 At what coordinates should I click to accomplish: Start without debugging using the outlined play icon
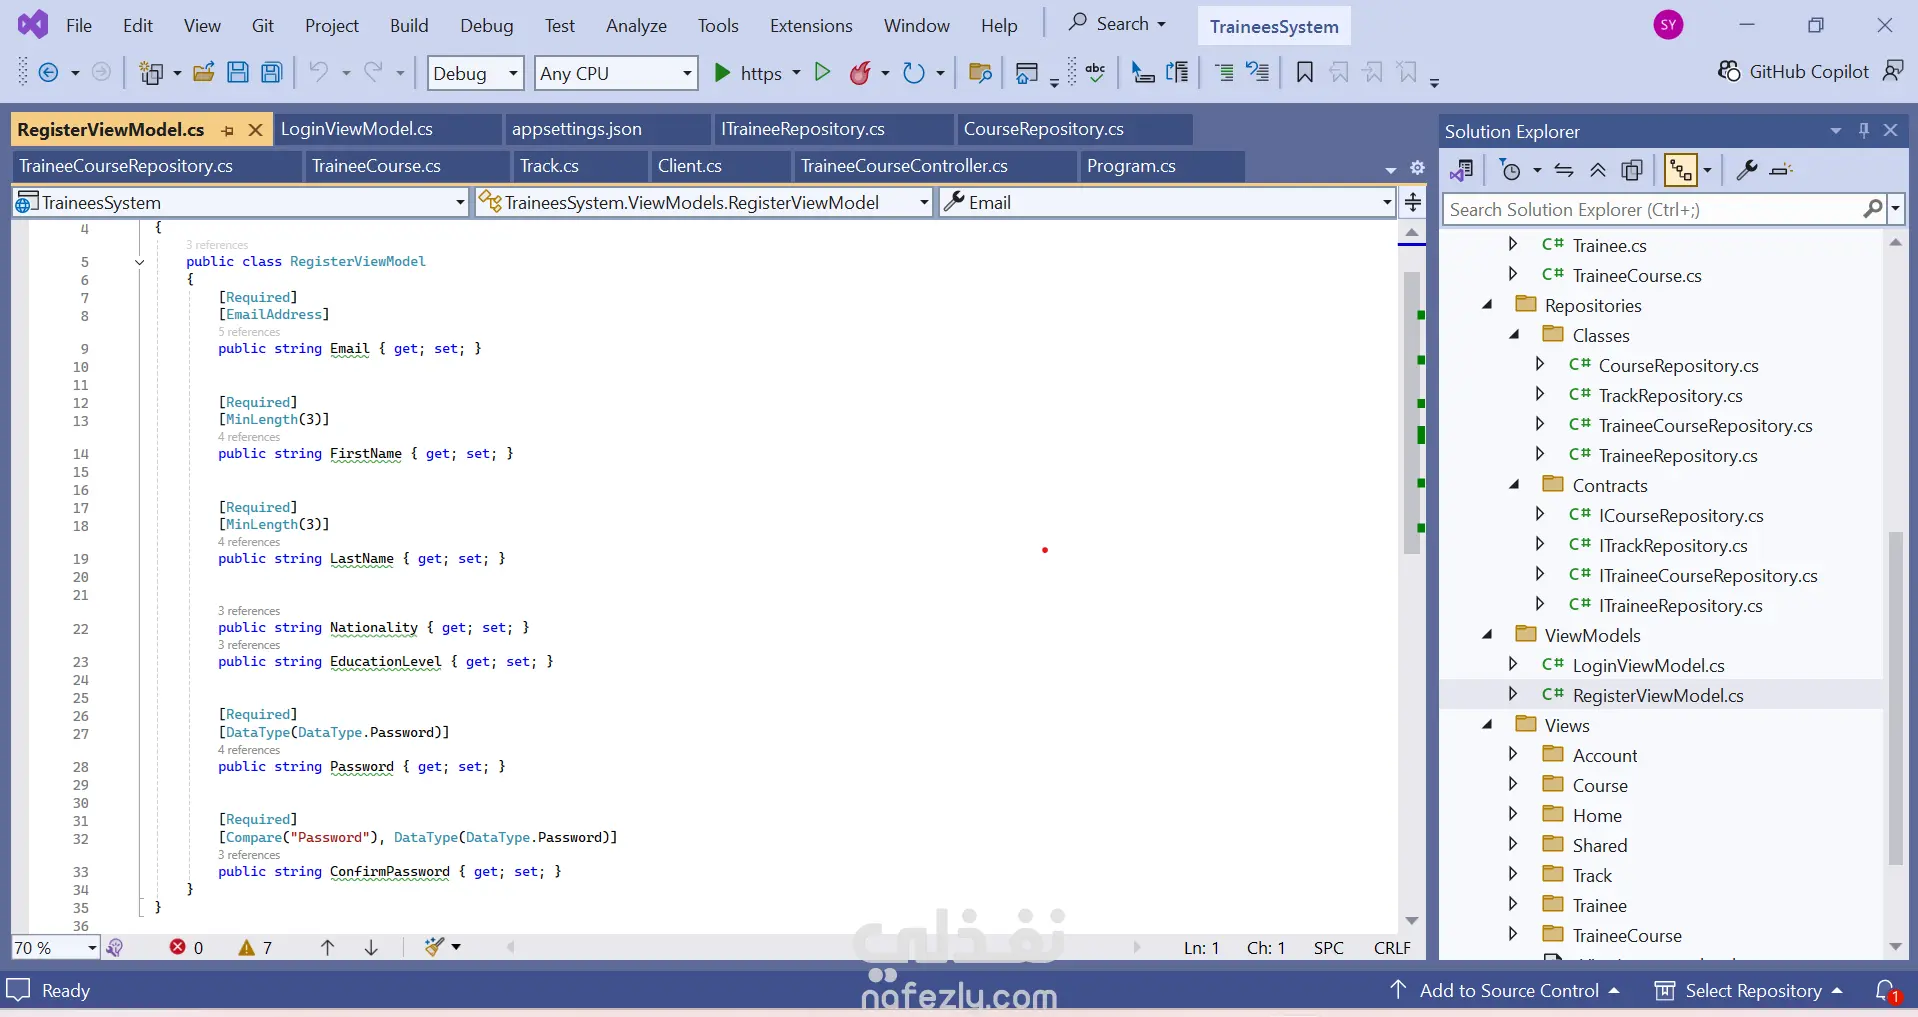click(822, 72)
